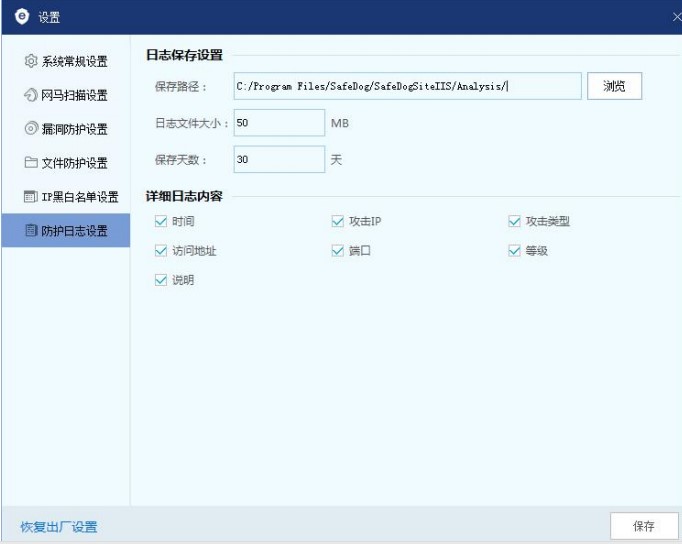Open 系统常规设置 settings page
Image resolution: width=682 pixels, height=544 pixels.
66,61
